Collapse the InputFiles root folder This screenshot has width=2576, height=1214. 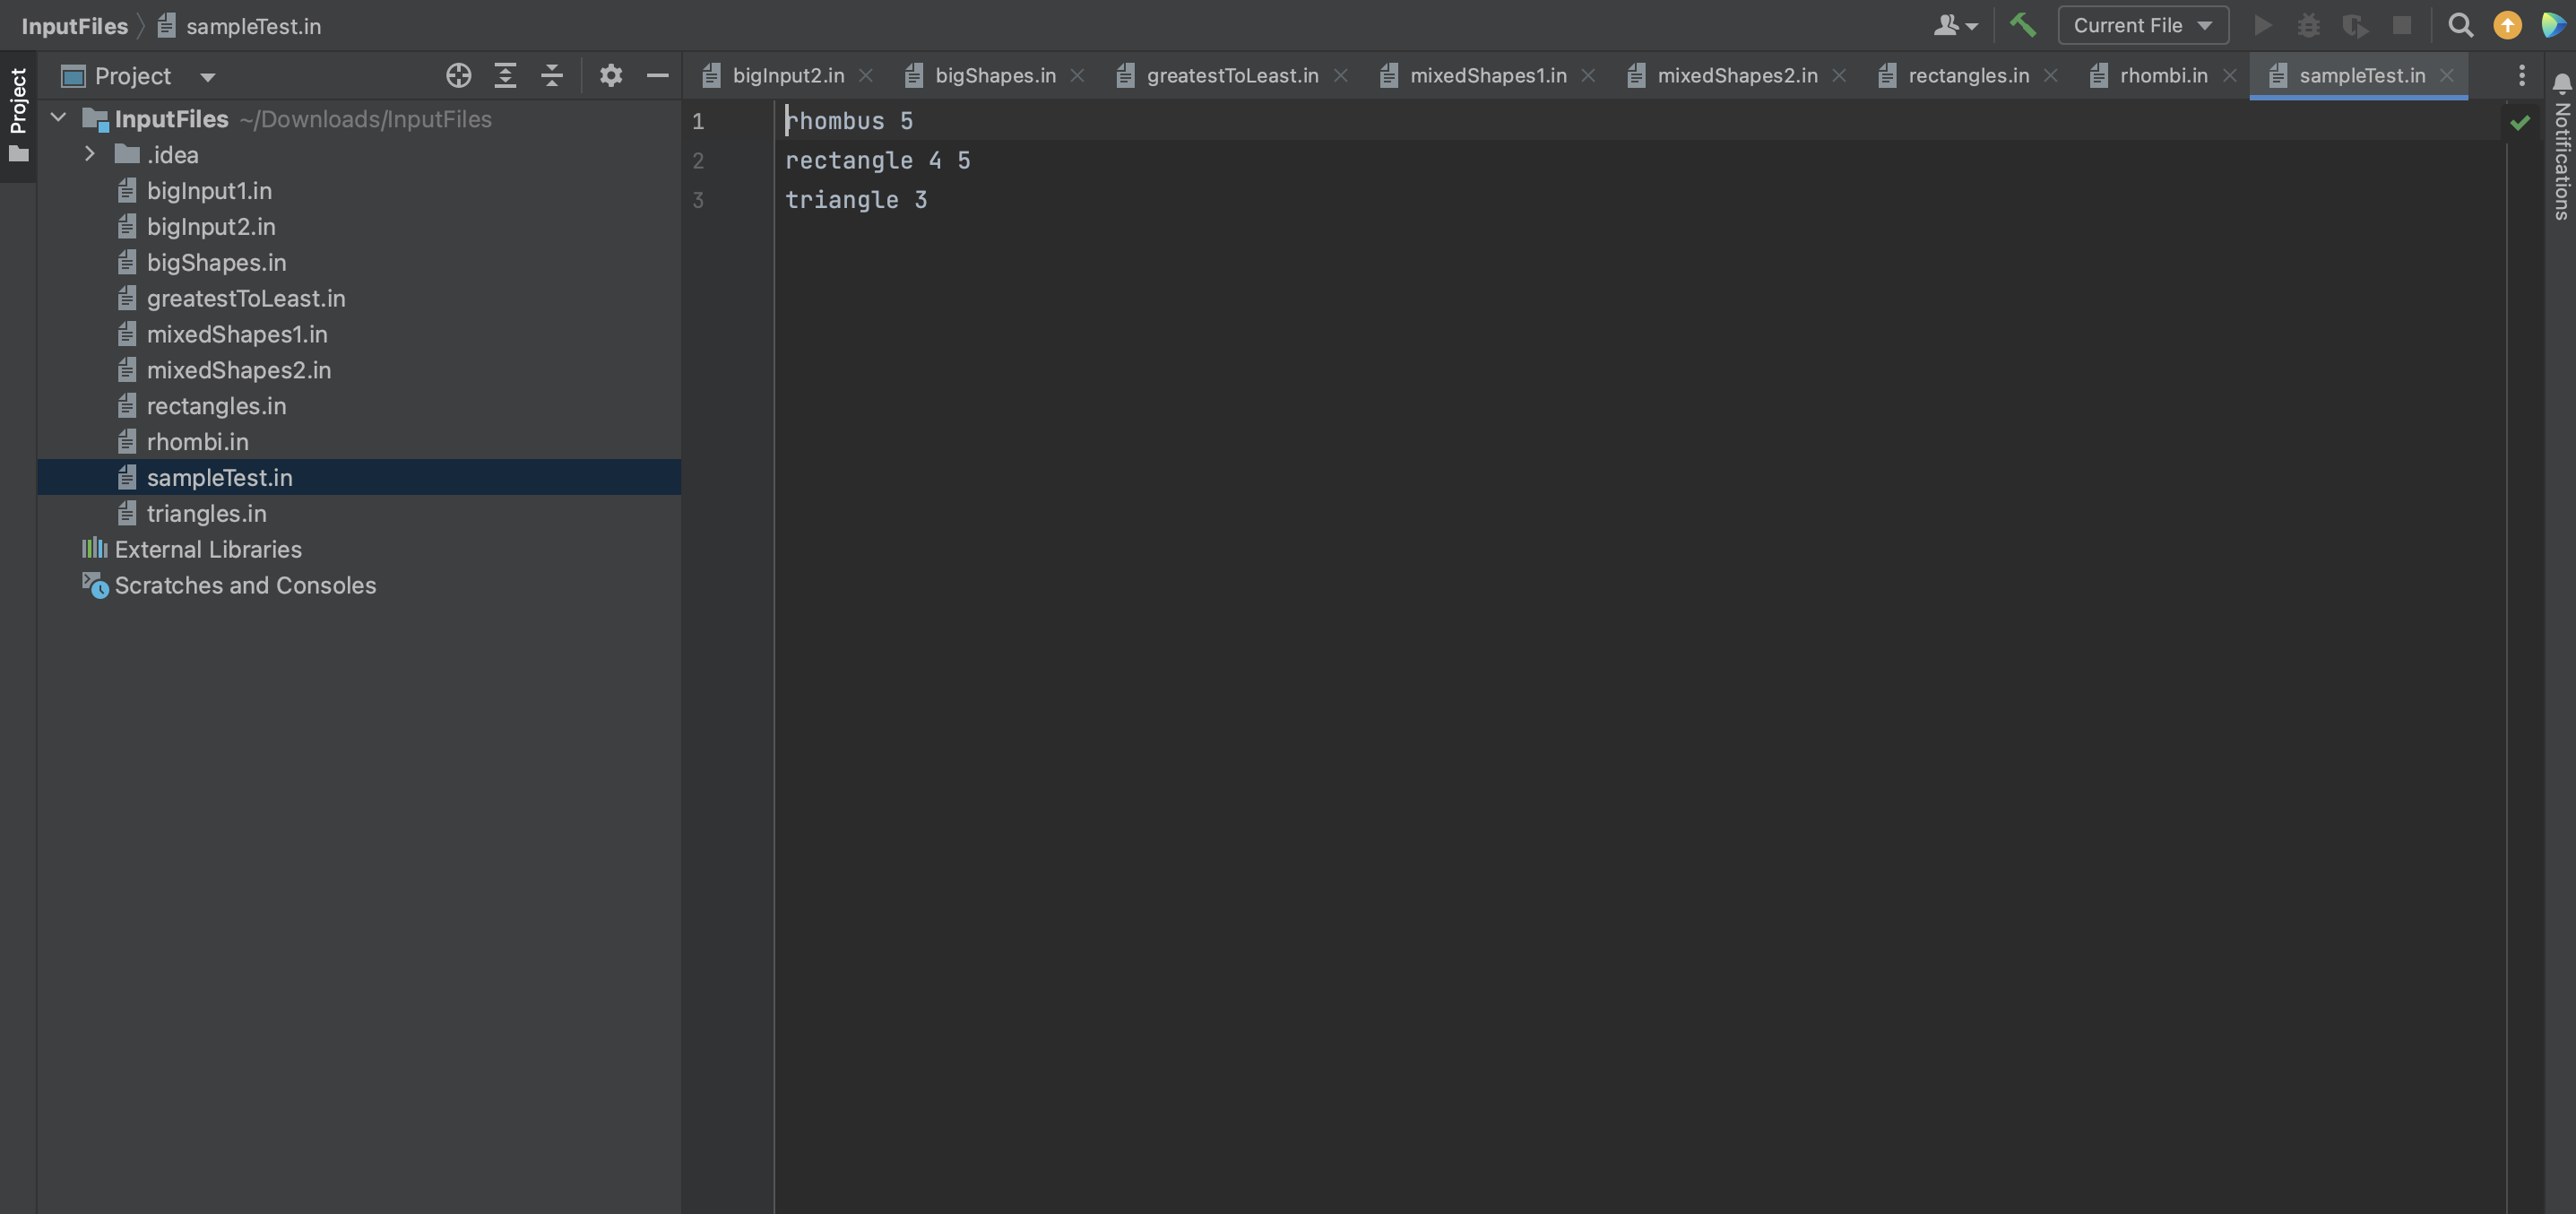click(58, 118)
